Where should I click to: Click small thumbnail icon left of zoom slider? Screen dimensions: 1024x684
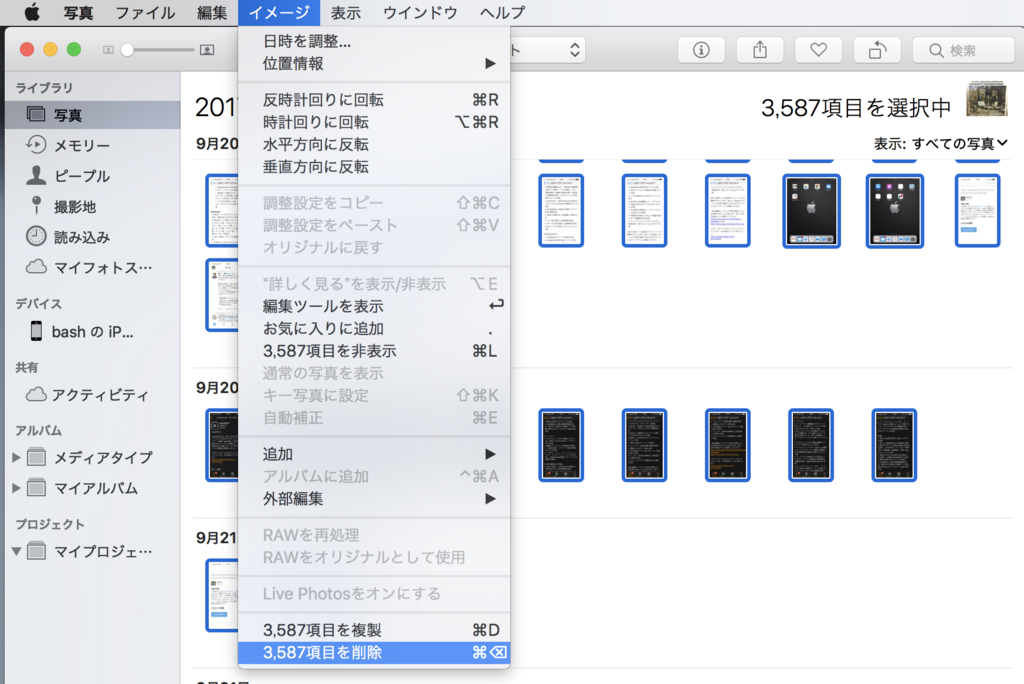(x=108, y=50)
